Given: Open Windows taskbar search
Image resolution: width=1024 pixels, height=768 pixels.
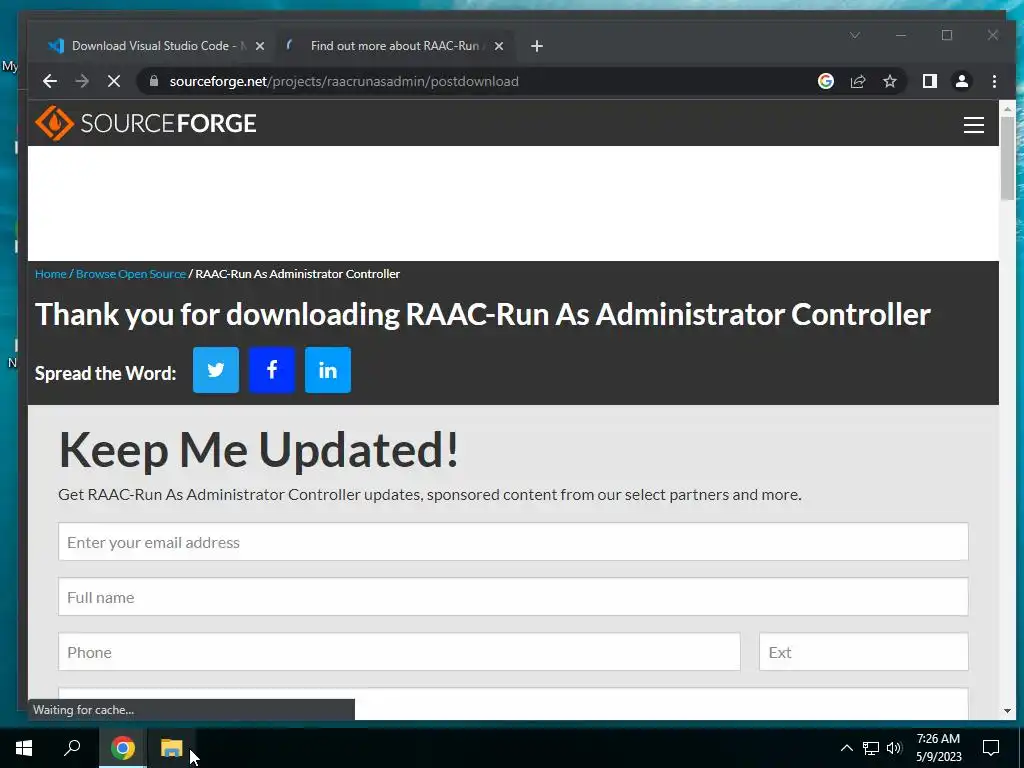Looking at the screenshot, I should [x=72, y=747].
